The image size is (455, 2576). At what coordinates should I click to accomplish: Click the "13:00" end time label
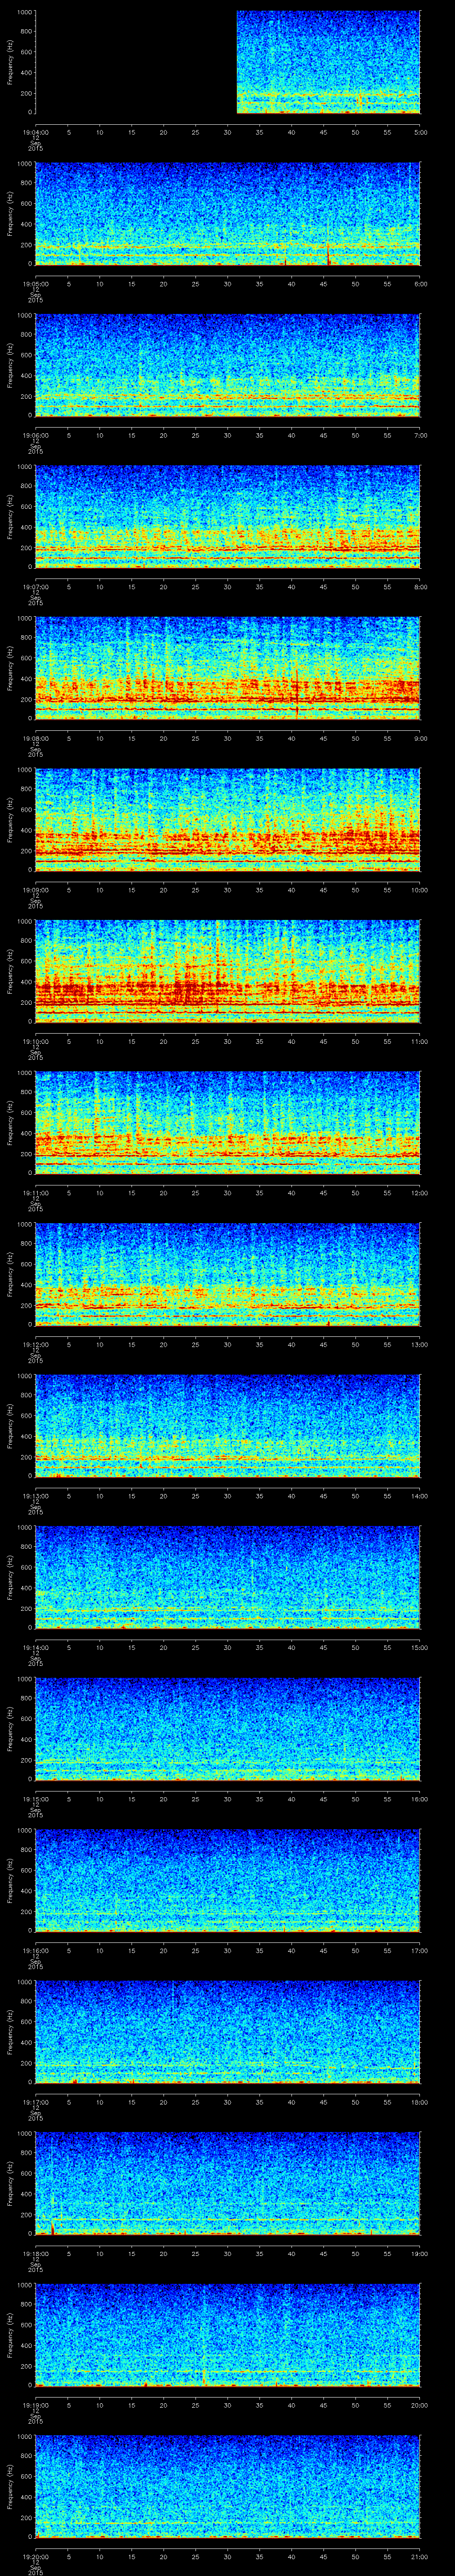pyautogui.click(x=420, y=1343)
